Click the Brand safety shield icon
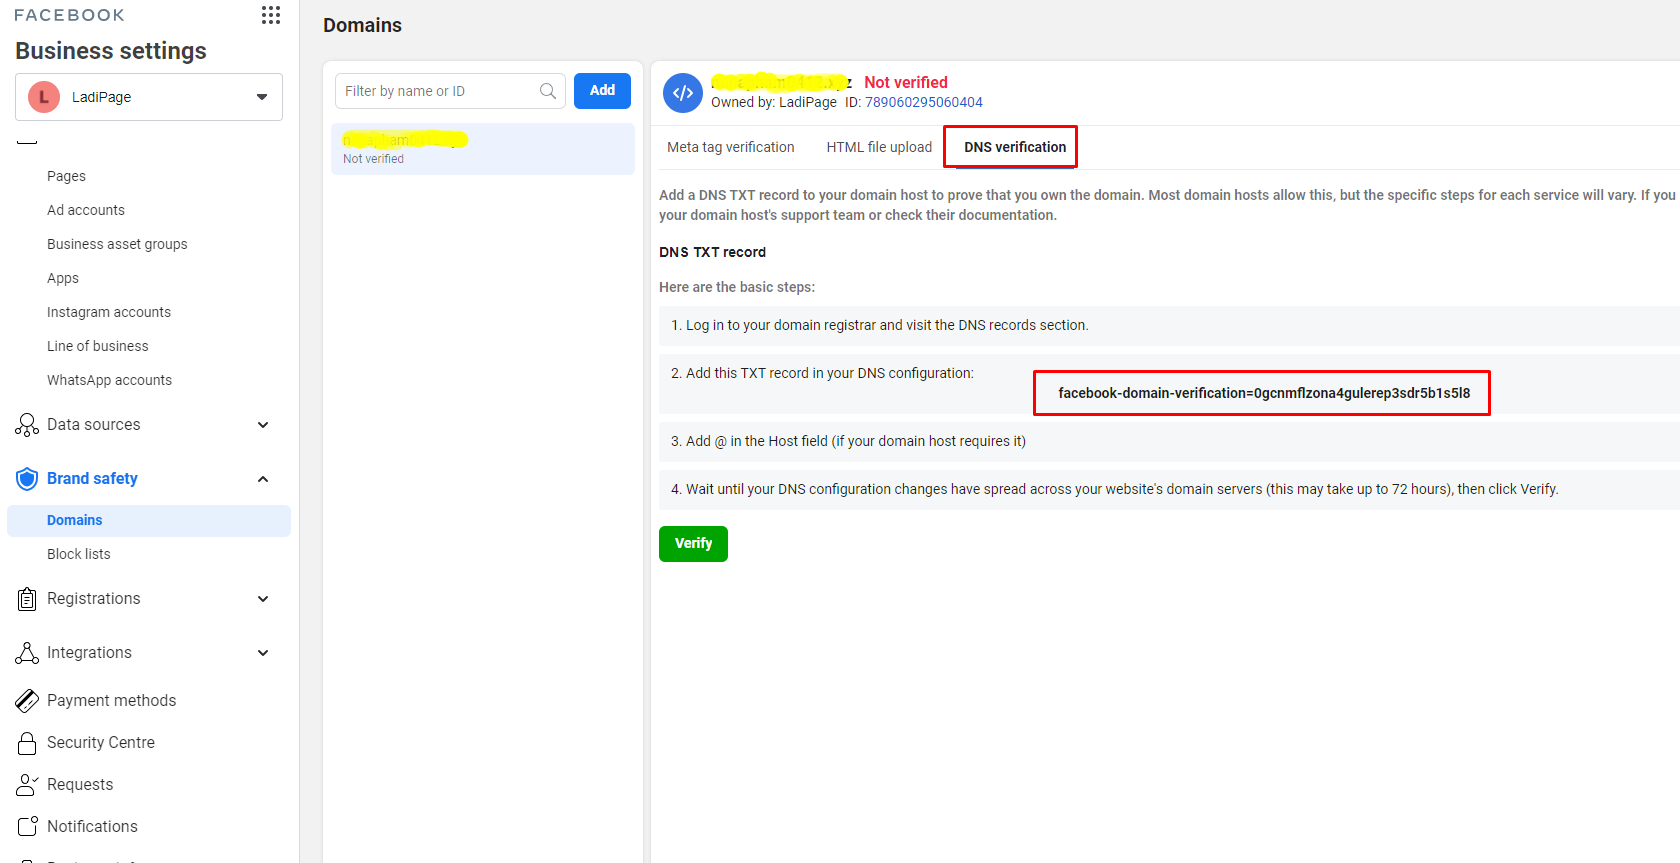The width and height of the screenshot is (1680, 863). (x=27, y=479)
